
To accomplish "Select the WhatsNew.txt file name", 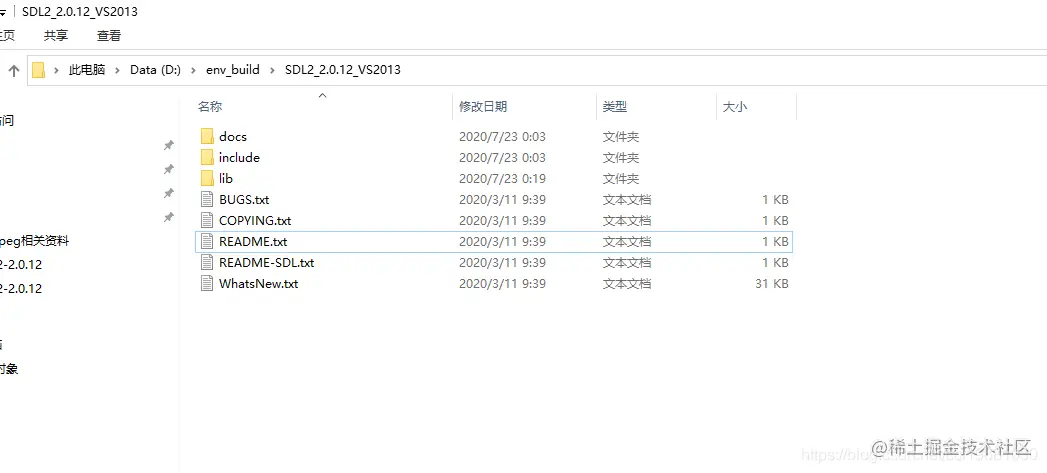I will (x=258, y=283).
